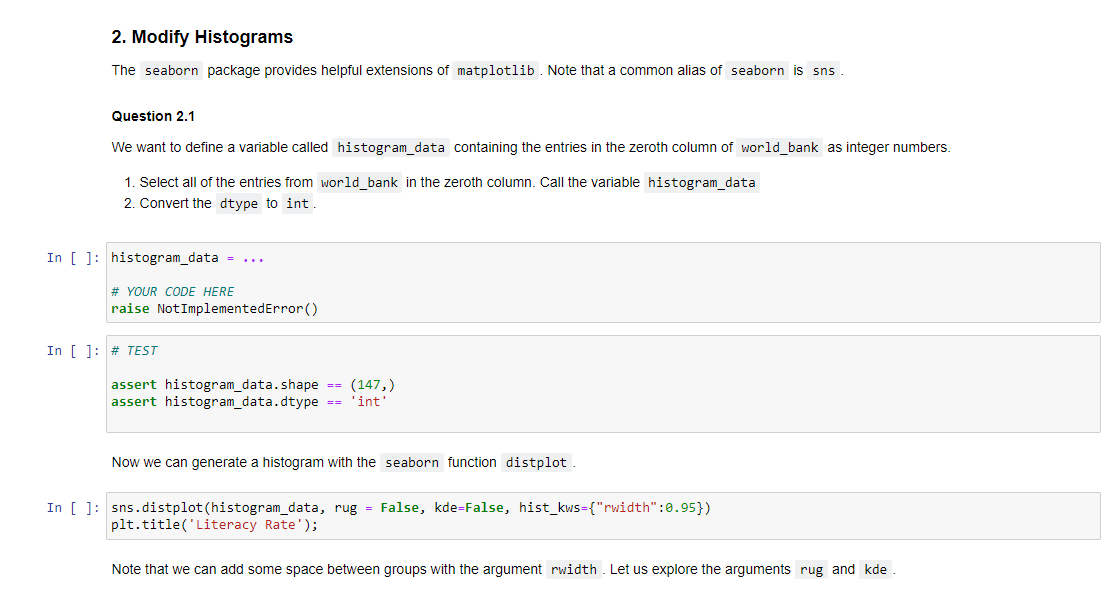Viewport: 1110px width, 591px height.
Task: Click the raise NotImplementedError() line
Action: pos(216,308)
